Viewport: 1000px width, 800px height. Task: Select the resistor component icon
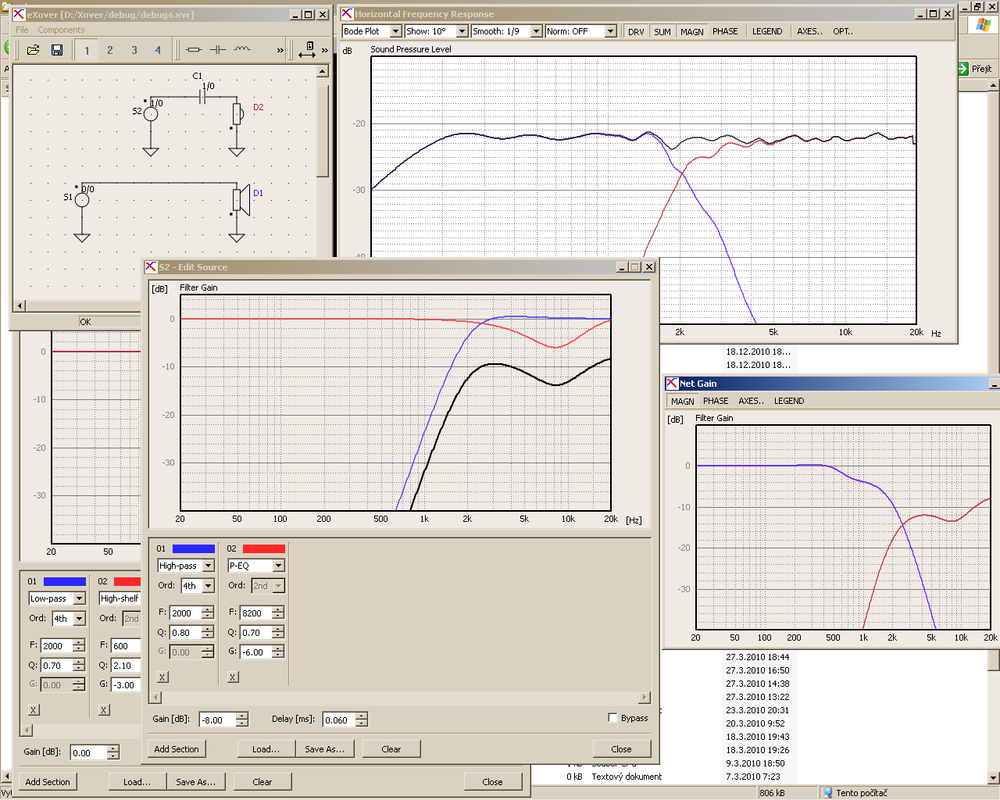click(193, 50)
